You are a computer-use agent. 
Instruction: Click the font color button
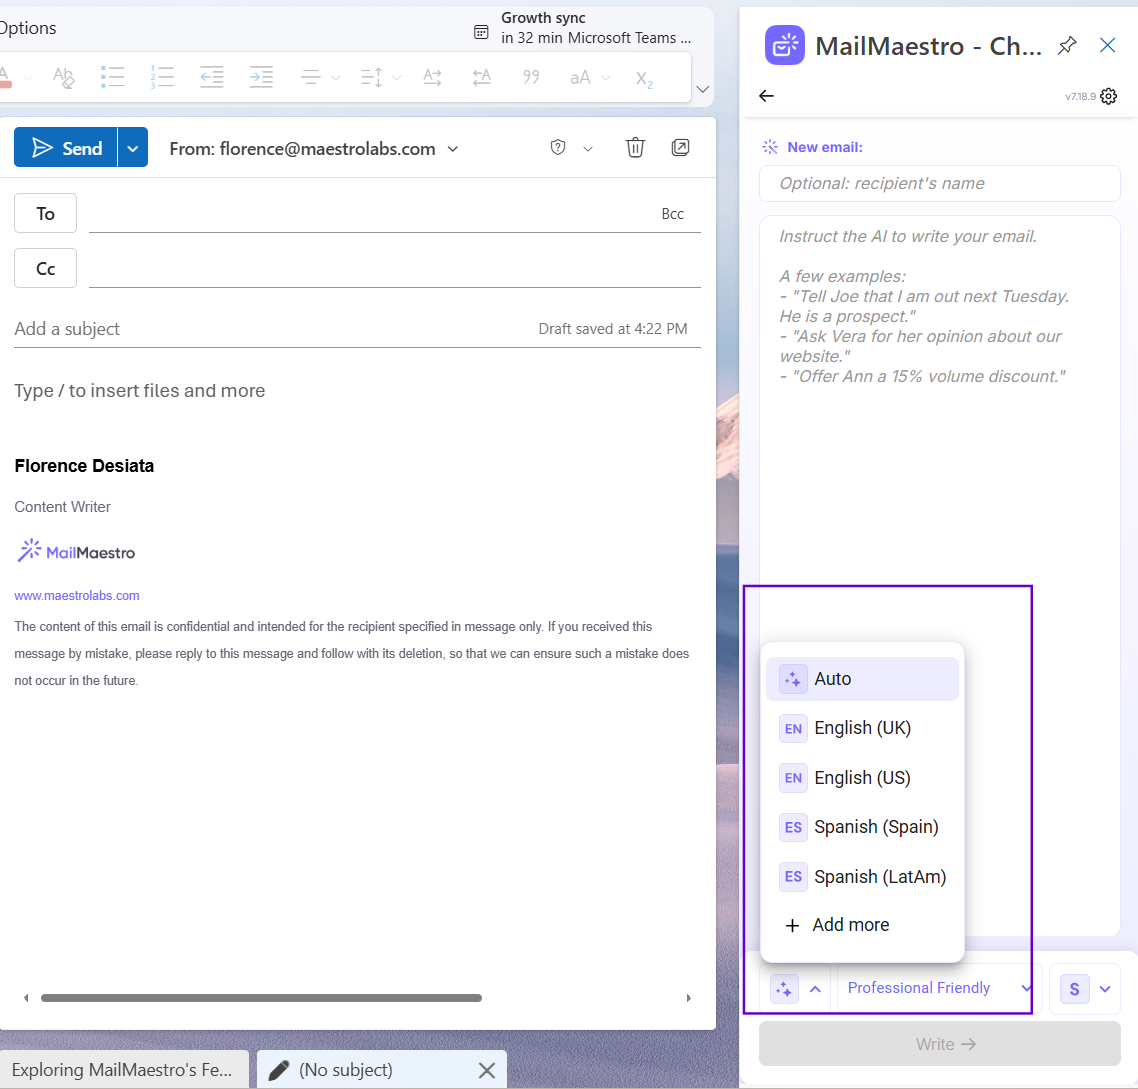(x=6, y=77)
